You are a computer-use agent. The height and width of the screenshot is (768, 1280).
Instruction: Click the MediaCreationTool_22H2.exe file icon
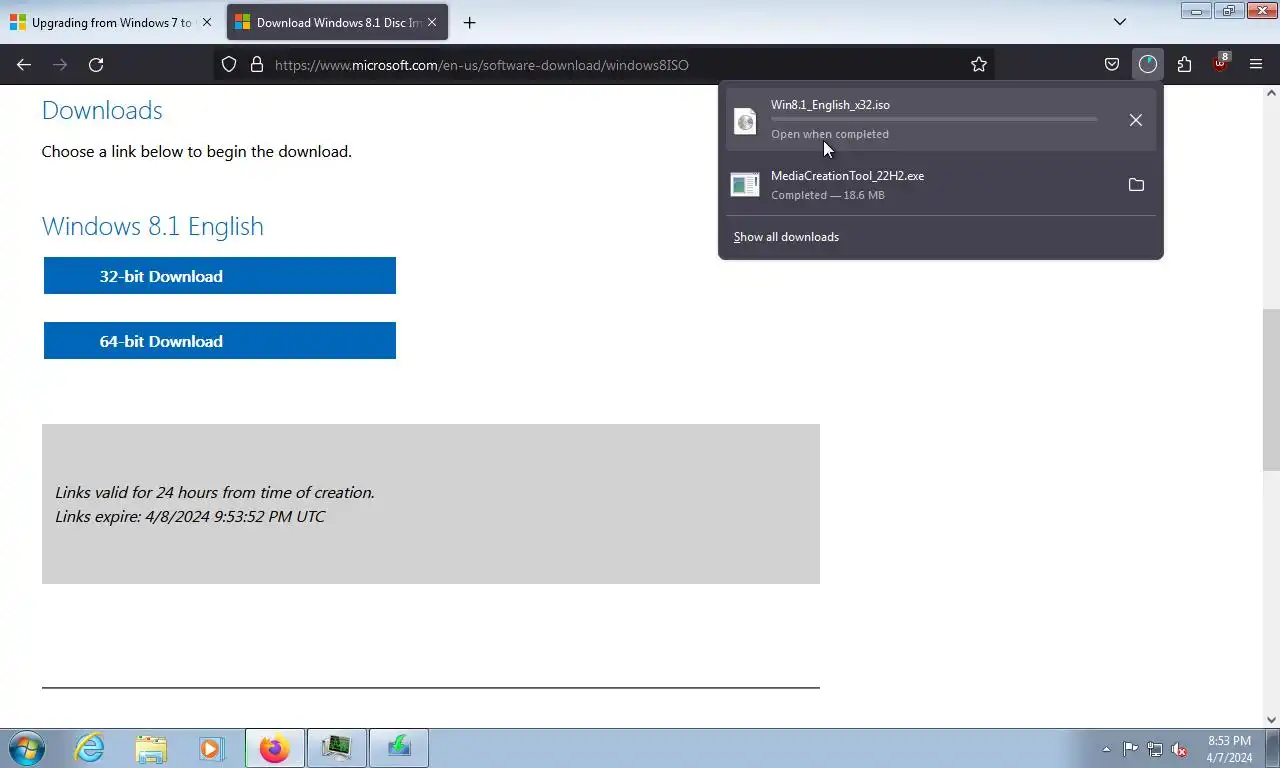(x=745, y=185)
